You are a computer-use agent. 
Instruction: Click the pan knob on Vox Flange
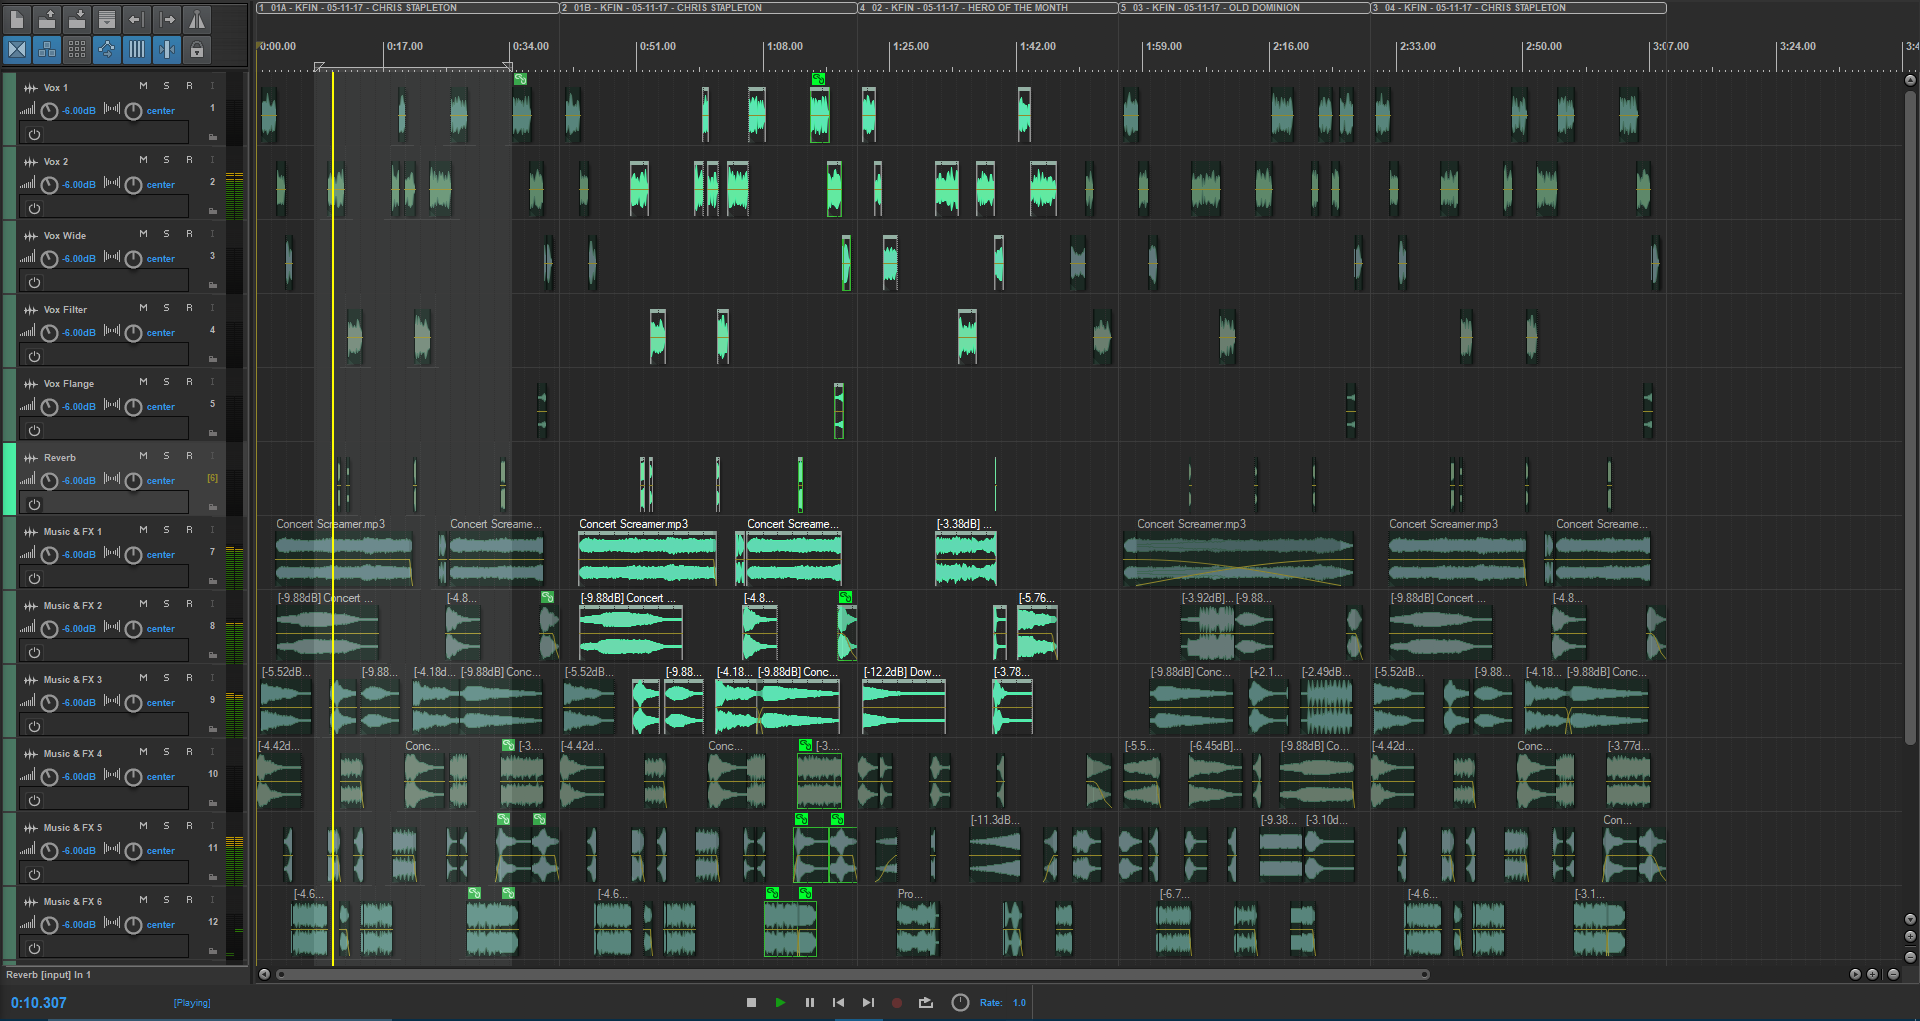[x=133, y=407]
